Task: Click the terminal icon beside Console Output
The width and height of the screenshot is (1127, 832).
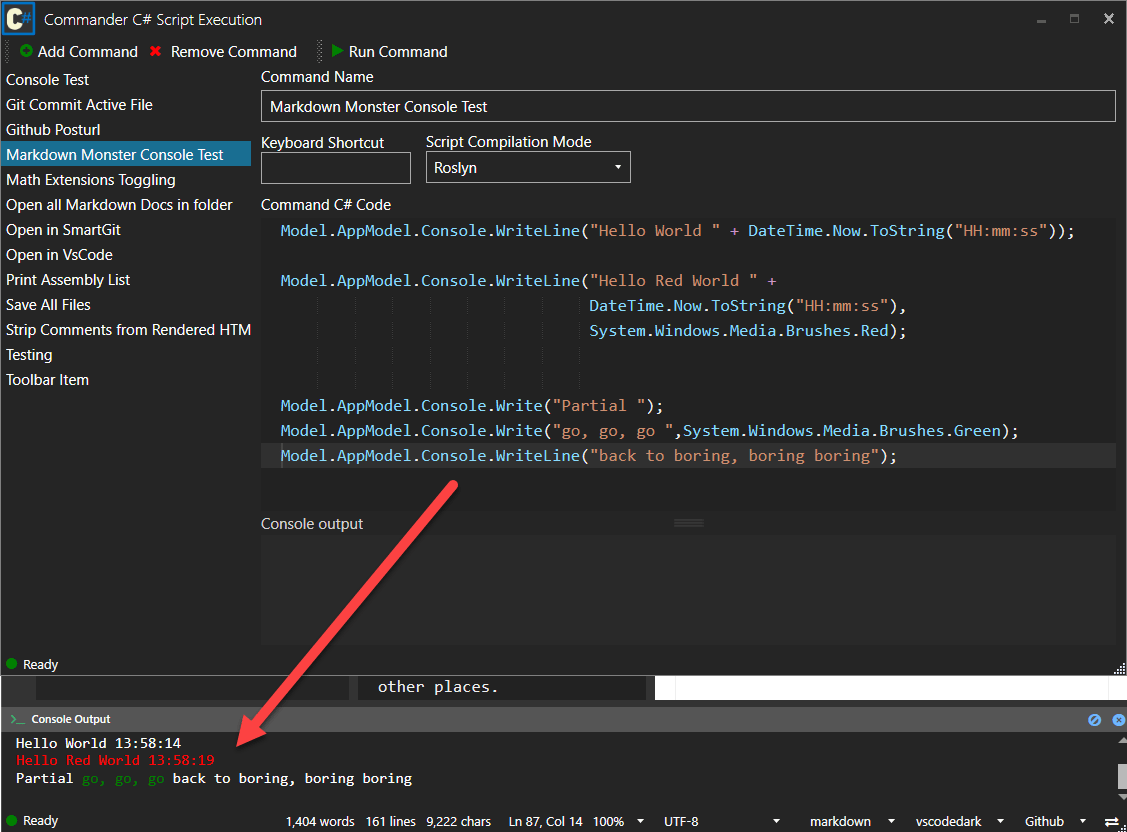Action: point(17,719)
